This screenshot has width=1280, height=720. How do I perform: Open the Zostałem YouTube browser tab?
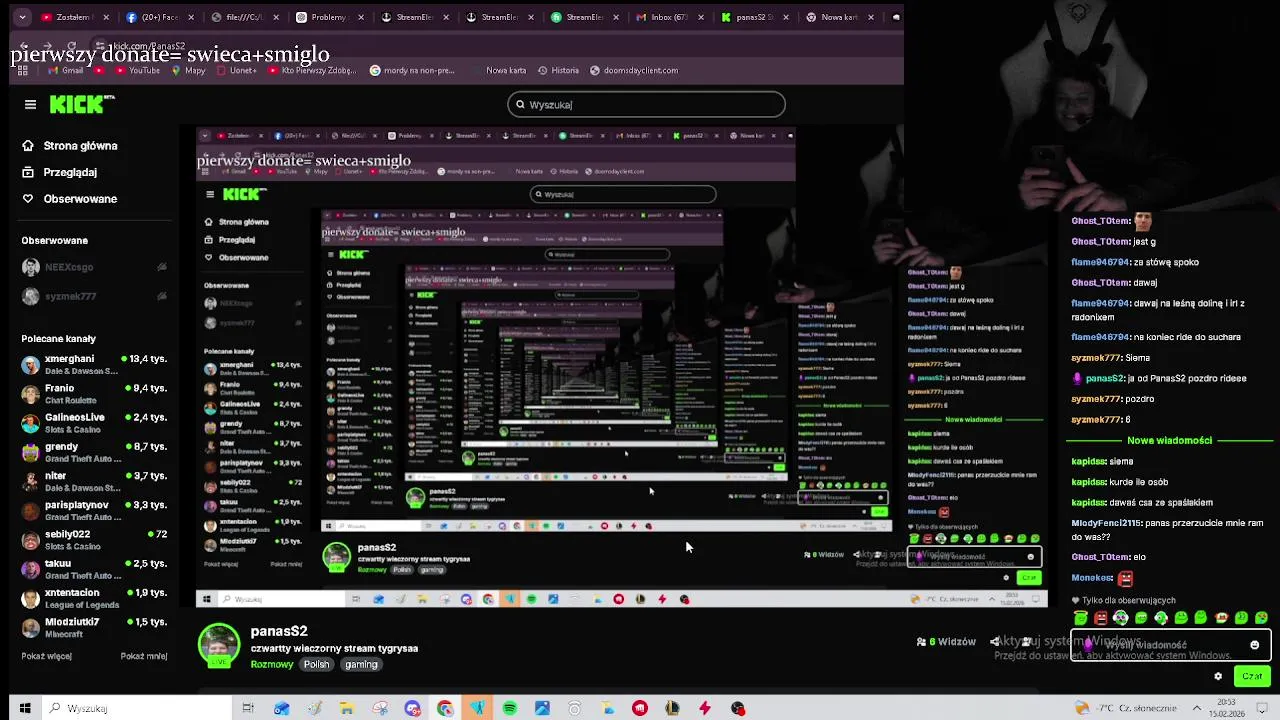(75, 17)
